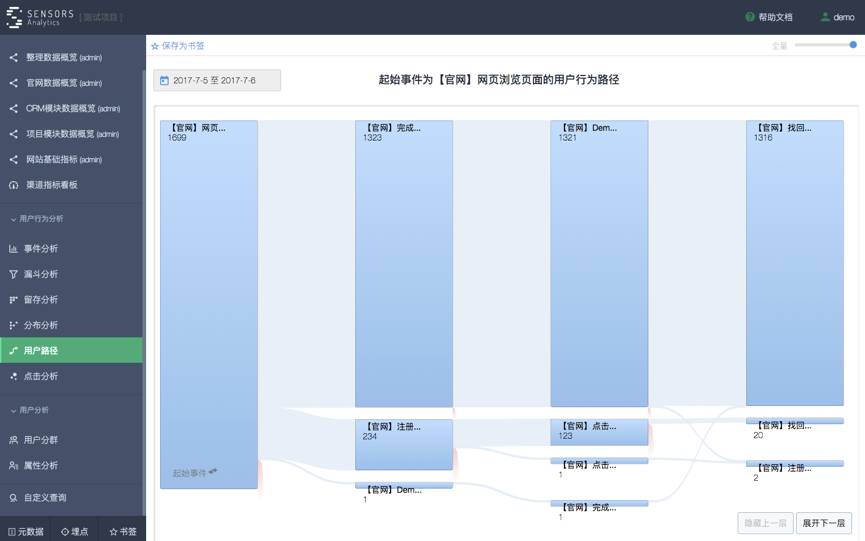Screen dimensions: 865x541
Task: Select the active 用户路径 menu item
Action: [71, 350]
